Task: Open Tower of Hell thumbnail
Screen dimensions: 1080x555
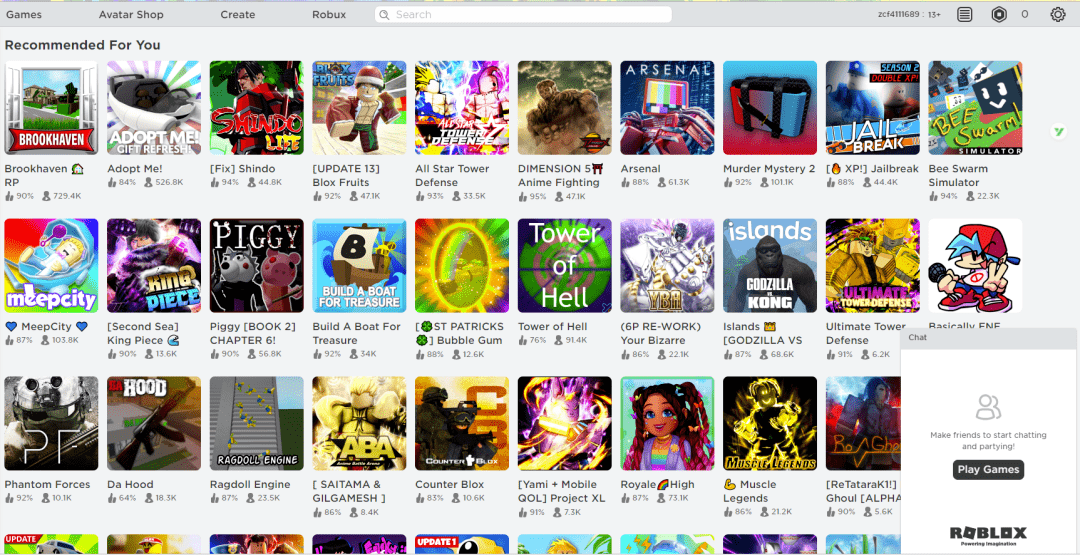Action: (x=565, y=266)
